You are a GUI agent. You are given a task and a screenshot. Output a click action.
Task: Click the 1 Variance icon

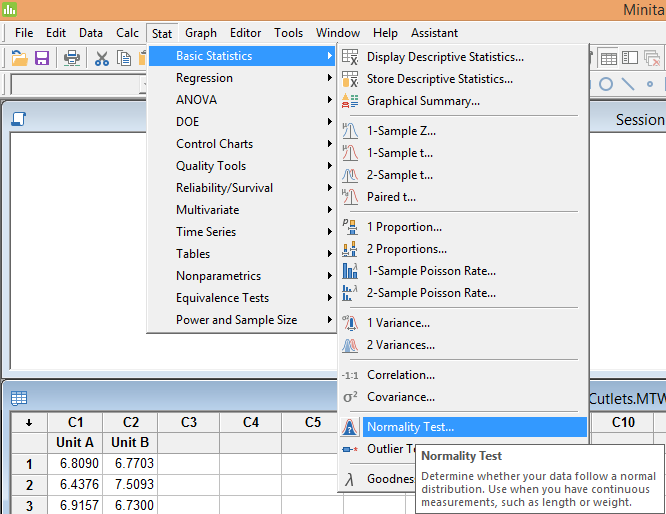tap(350, 323)
